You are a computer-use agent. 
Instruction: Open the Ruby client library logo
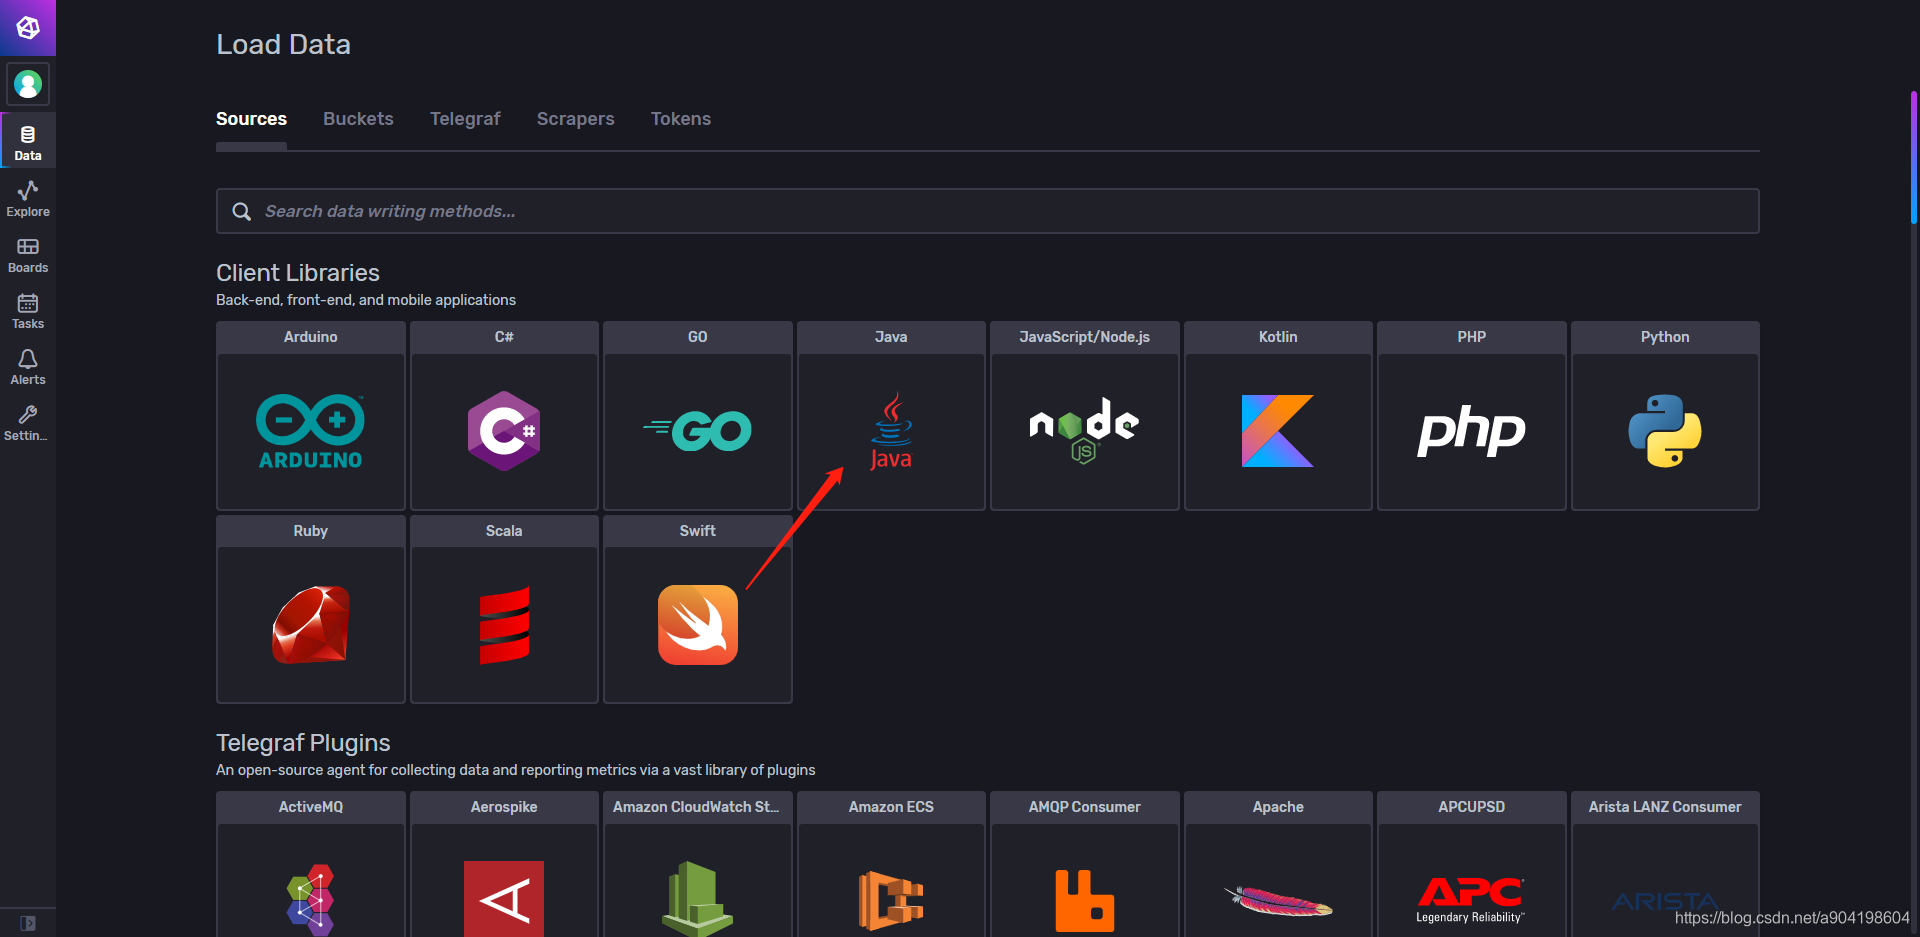(311, 625)
